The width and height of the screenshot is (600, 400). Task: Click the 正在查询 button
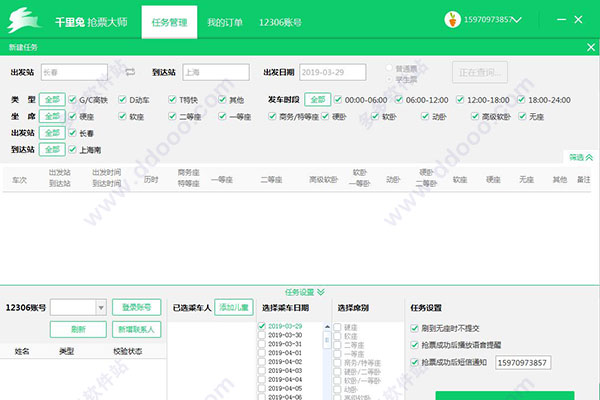click(x=480, y=72)
